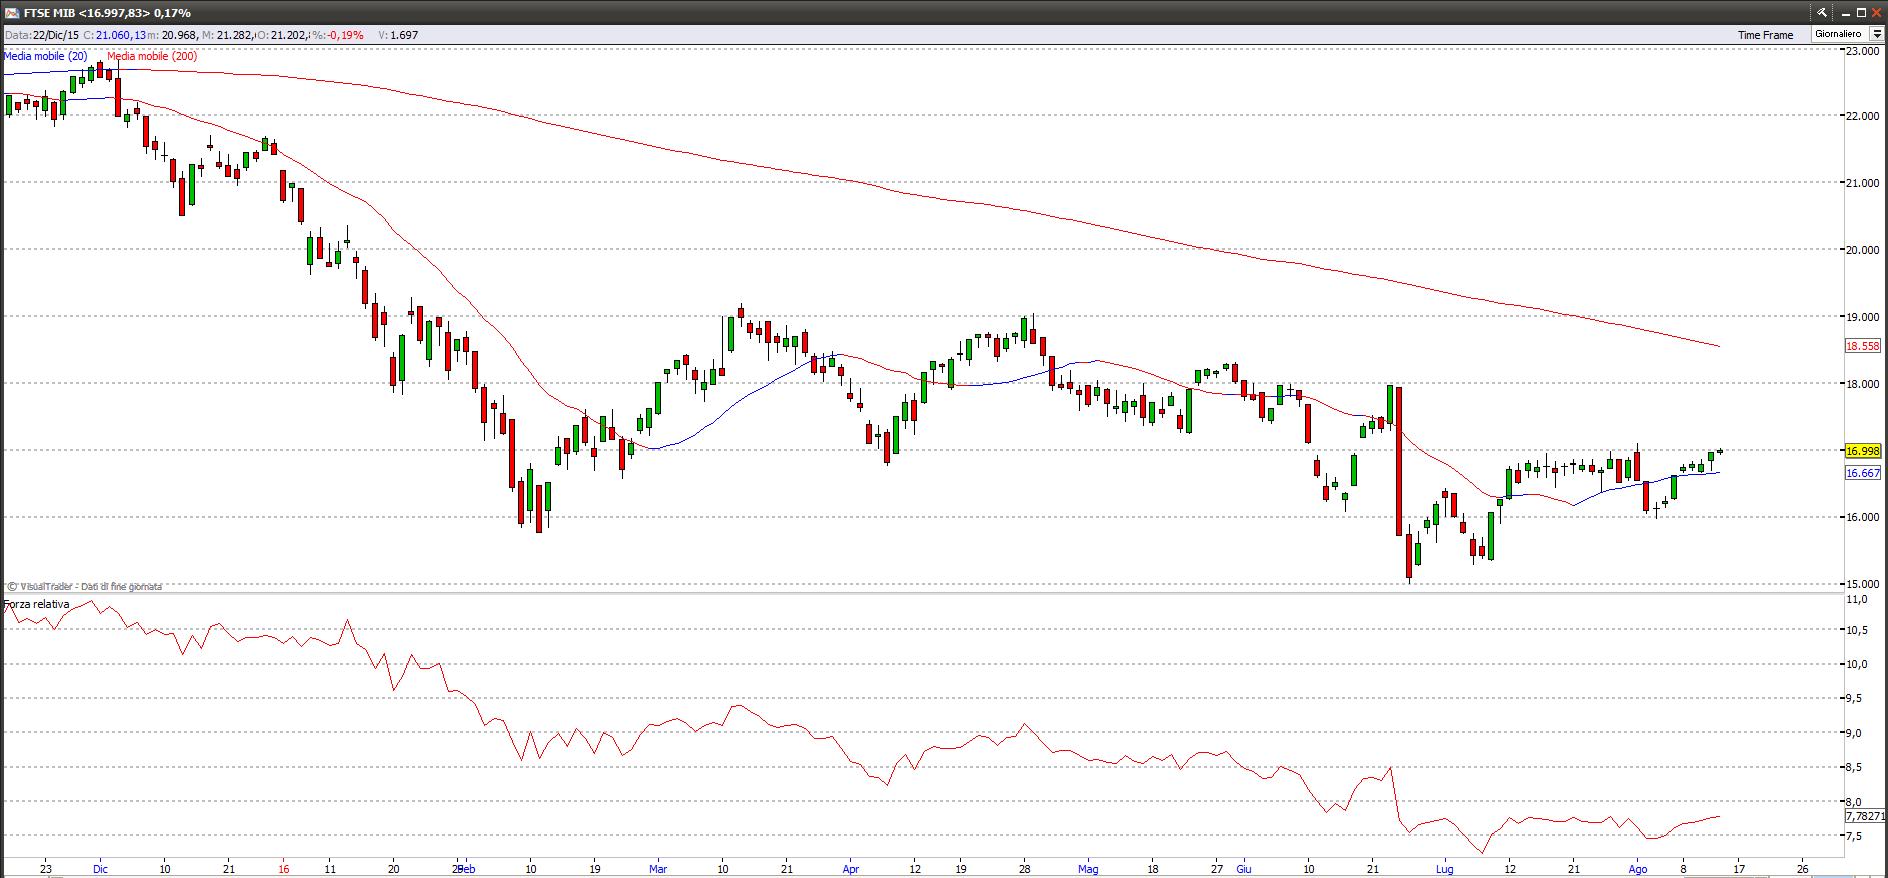Click the 19.000 price axis label
This screenshot has height=878, width=1888.
click(1863, 317)
